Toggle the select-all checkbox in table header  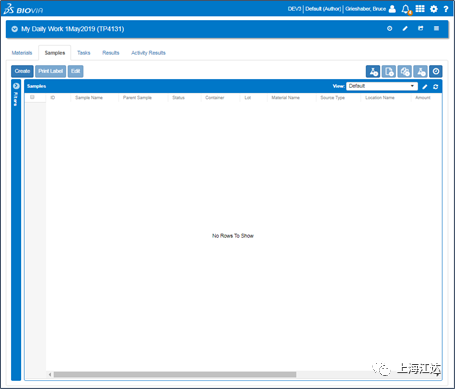[x=32, y=97]
